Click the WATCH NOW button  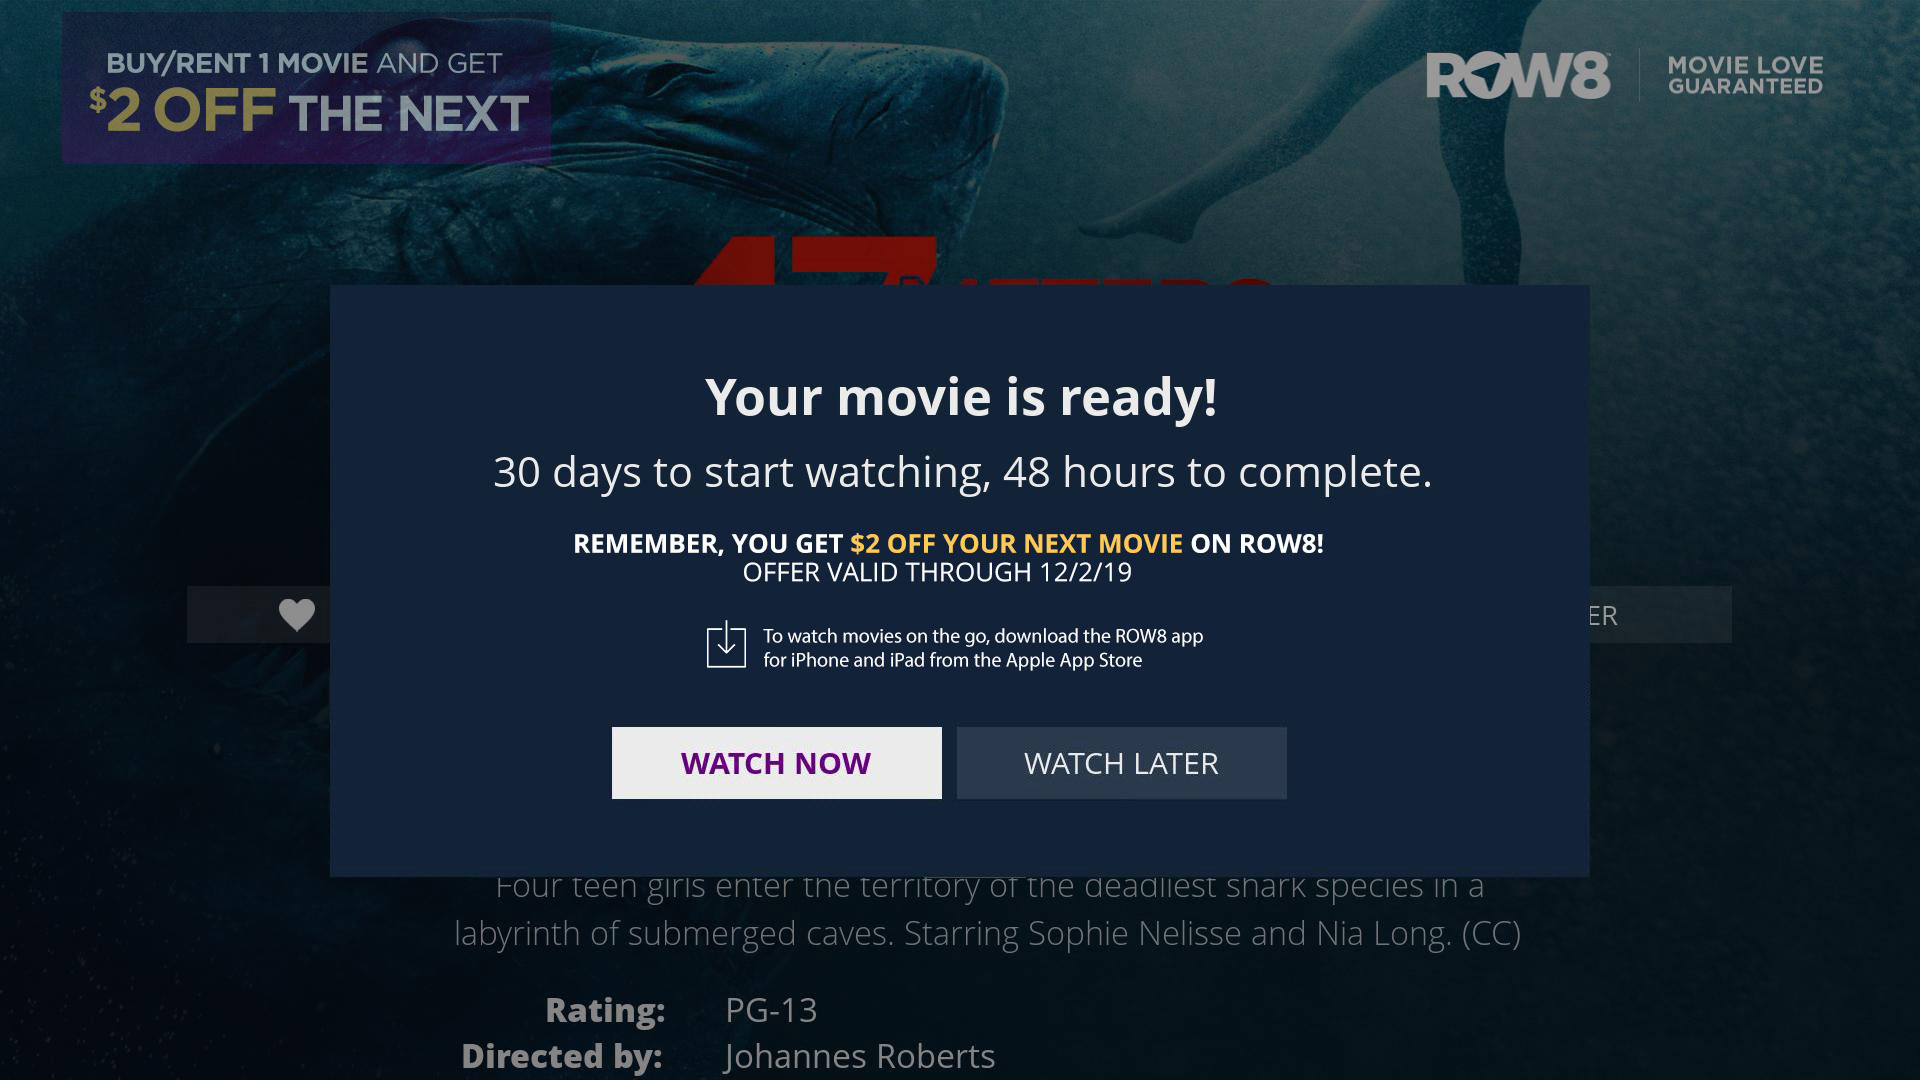(776, 763)
